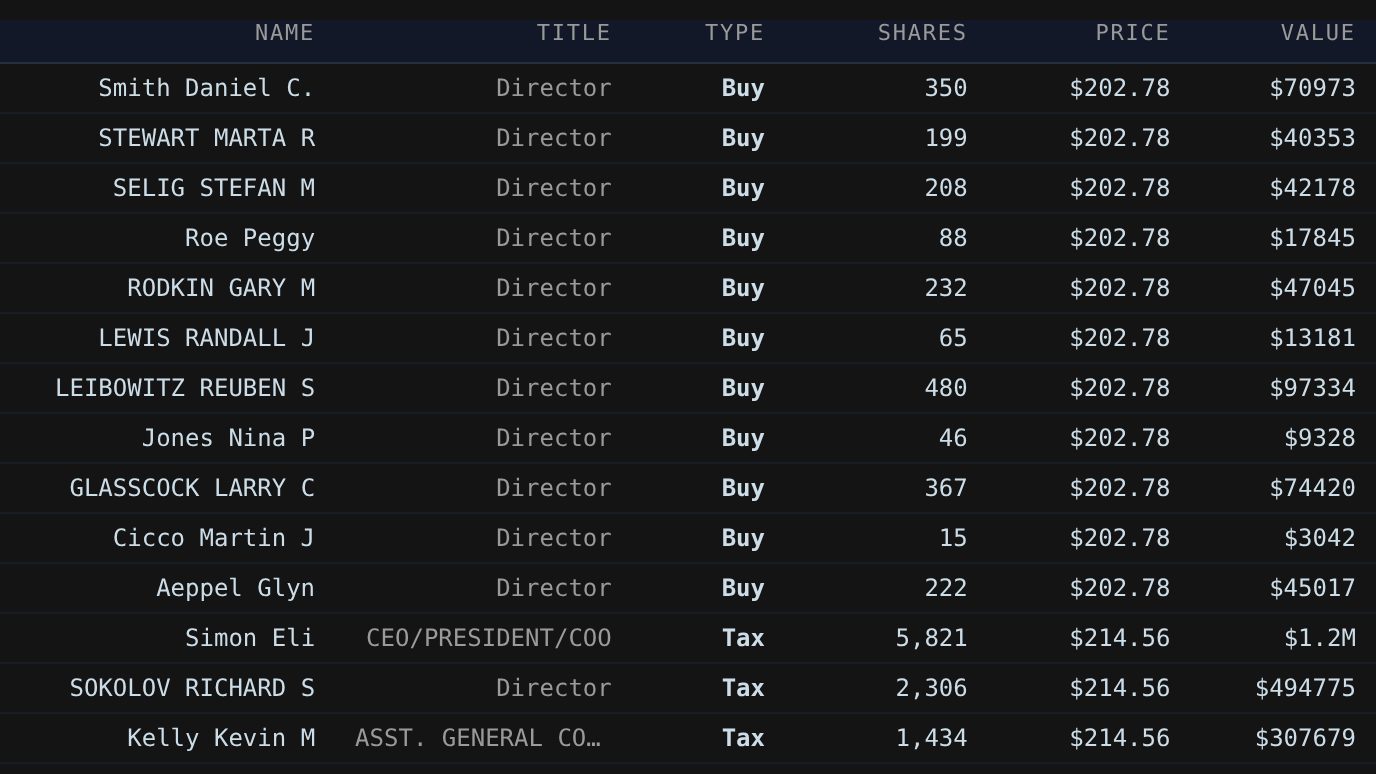
Task: Select the 88 shares cell
Action: point(953,238)
